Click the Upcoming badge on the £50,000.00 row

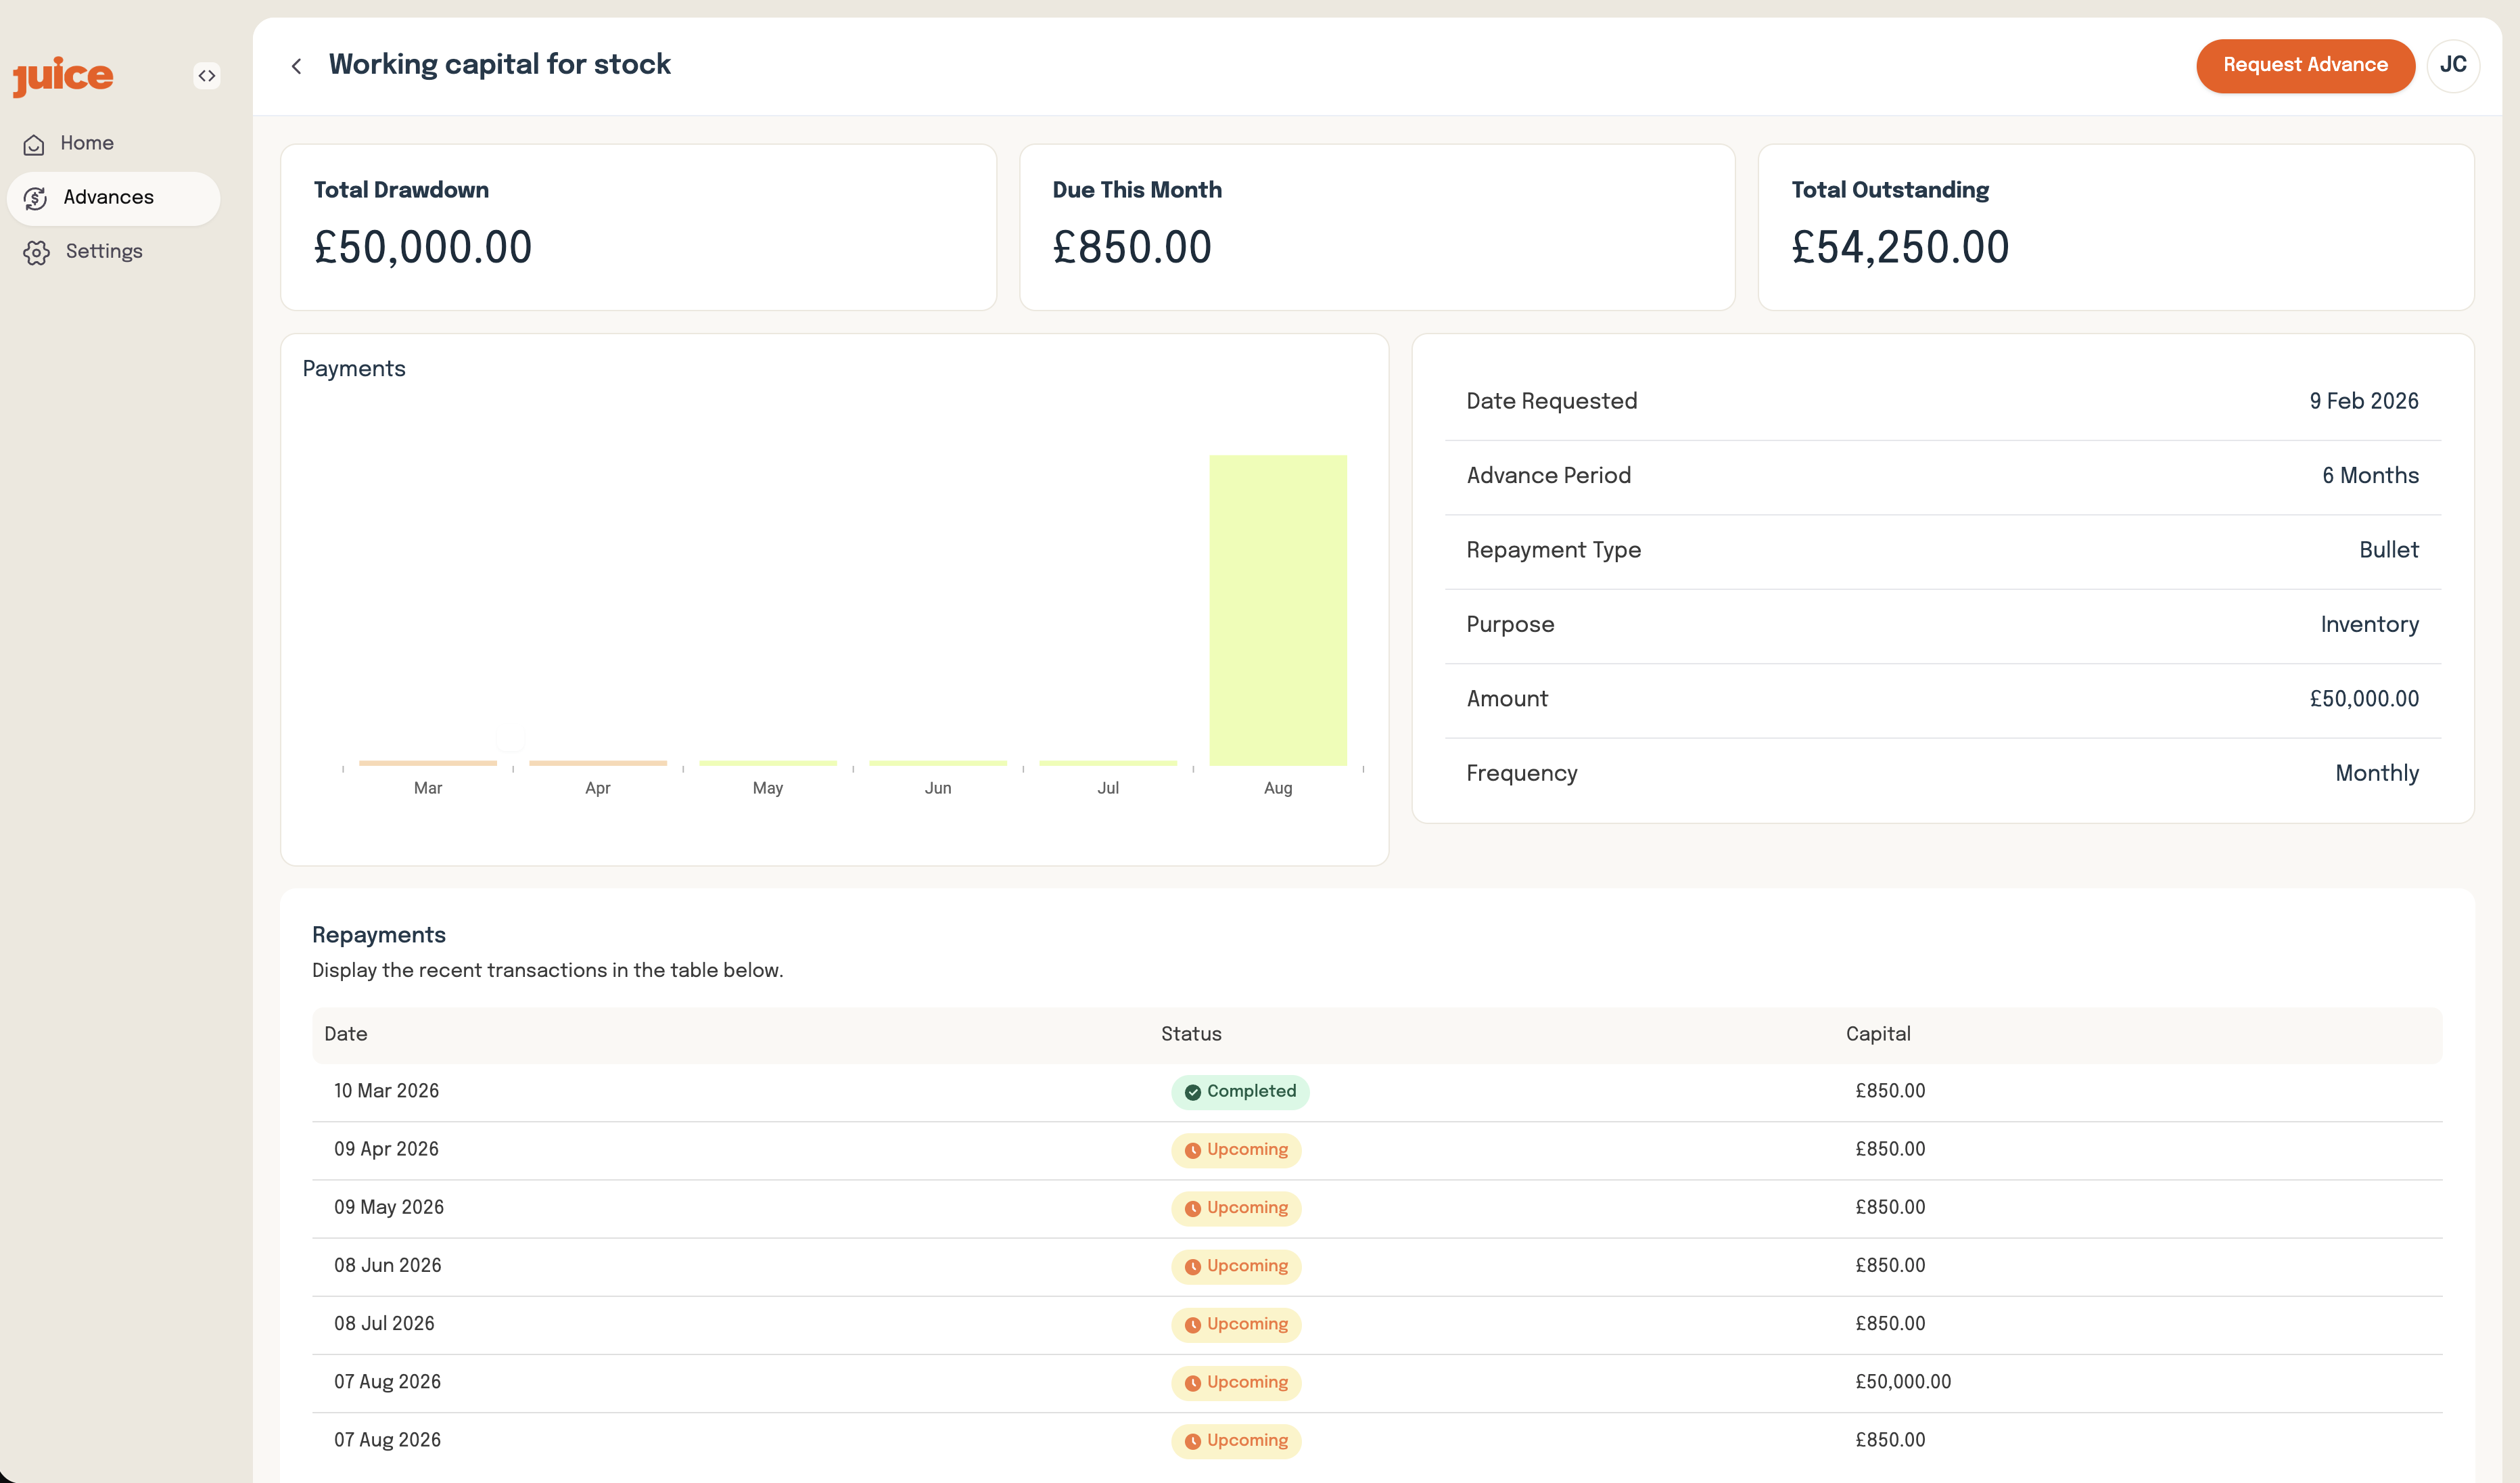(x=1236, y=1382)
